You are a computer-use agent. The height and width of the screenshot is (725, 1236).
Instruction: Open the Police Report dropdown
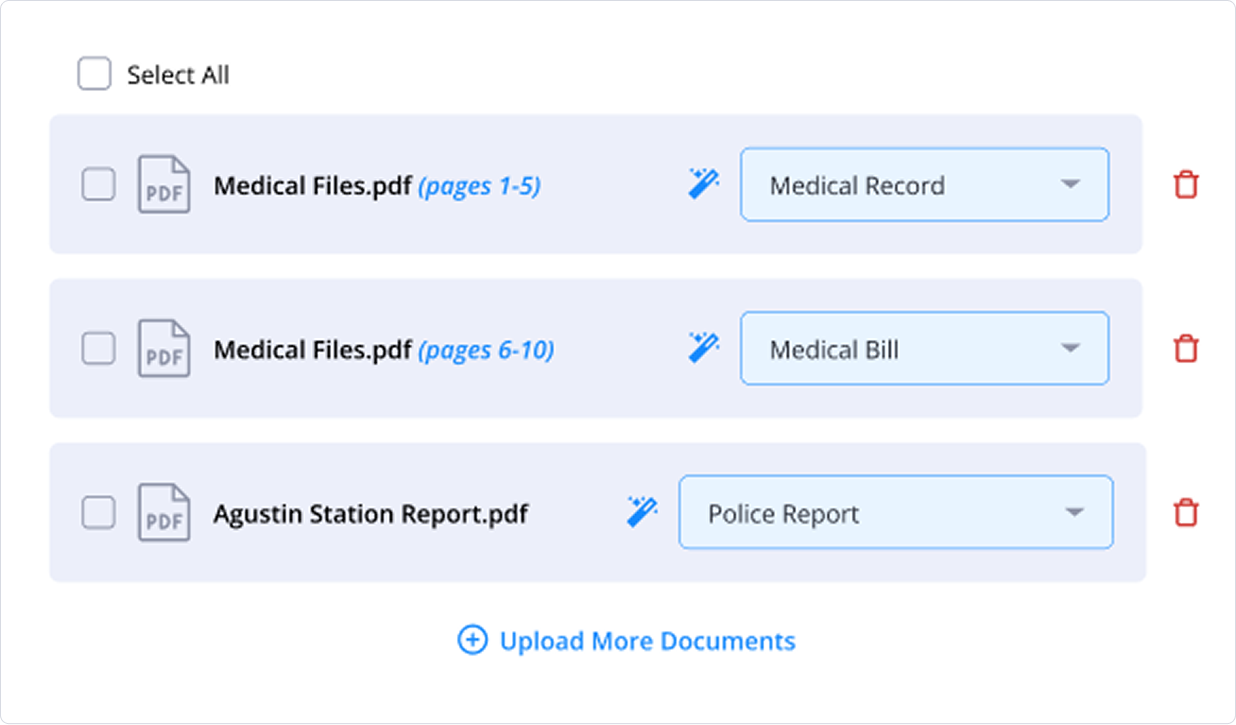(x=896, y=512)
